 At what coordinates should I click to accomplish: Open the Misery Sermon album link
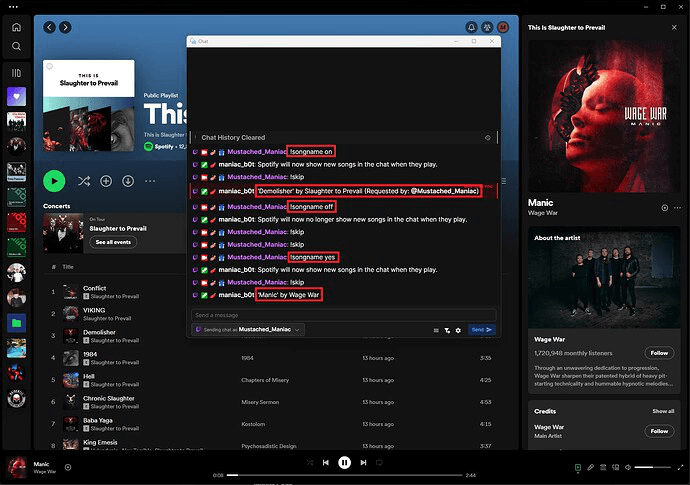pyautogui.click(x=260, y=402)
